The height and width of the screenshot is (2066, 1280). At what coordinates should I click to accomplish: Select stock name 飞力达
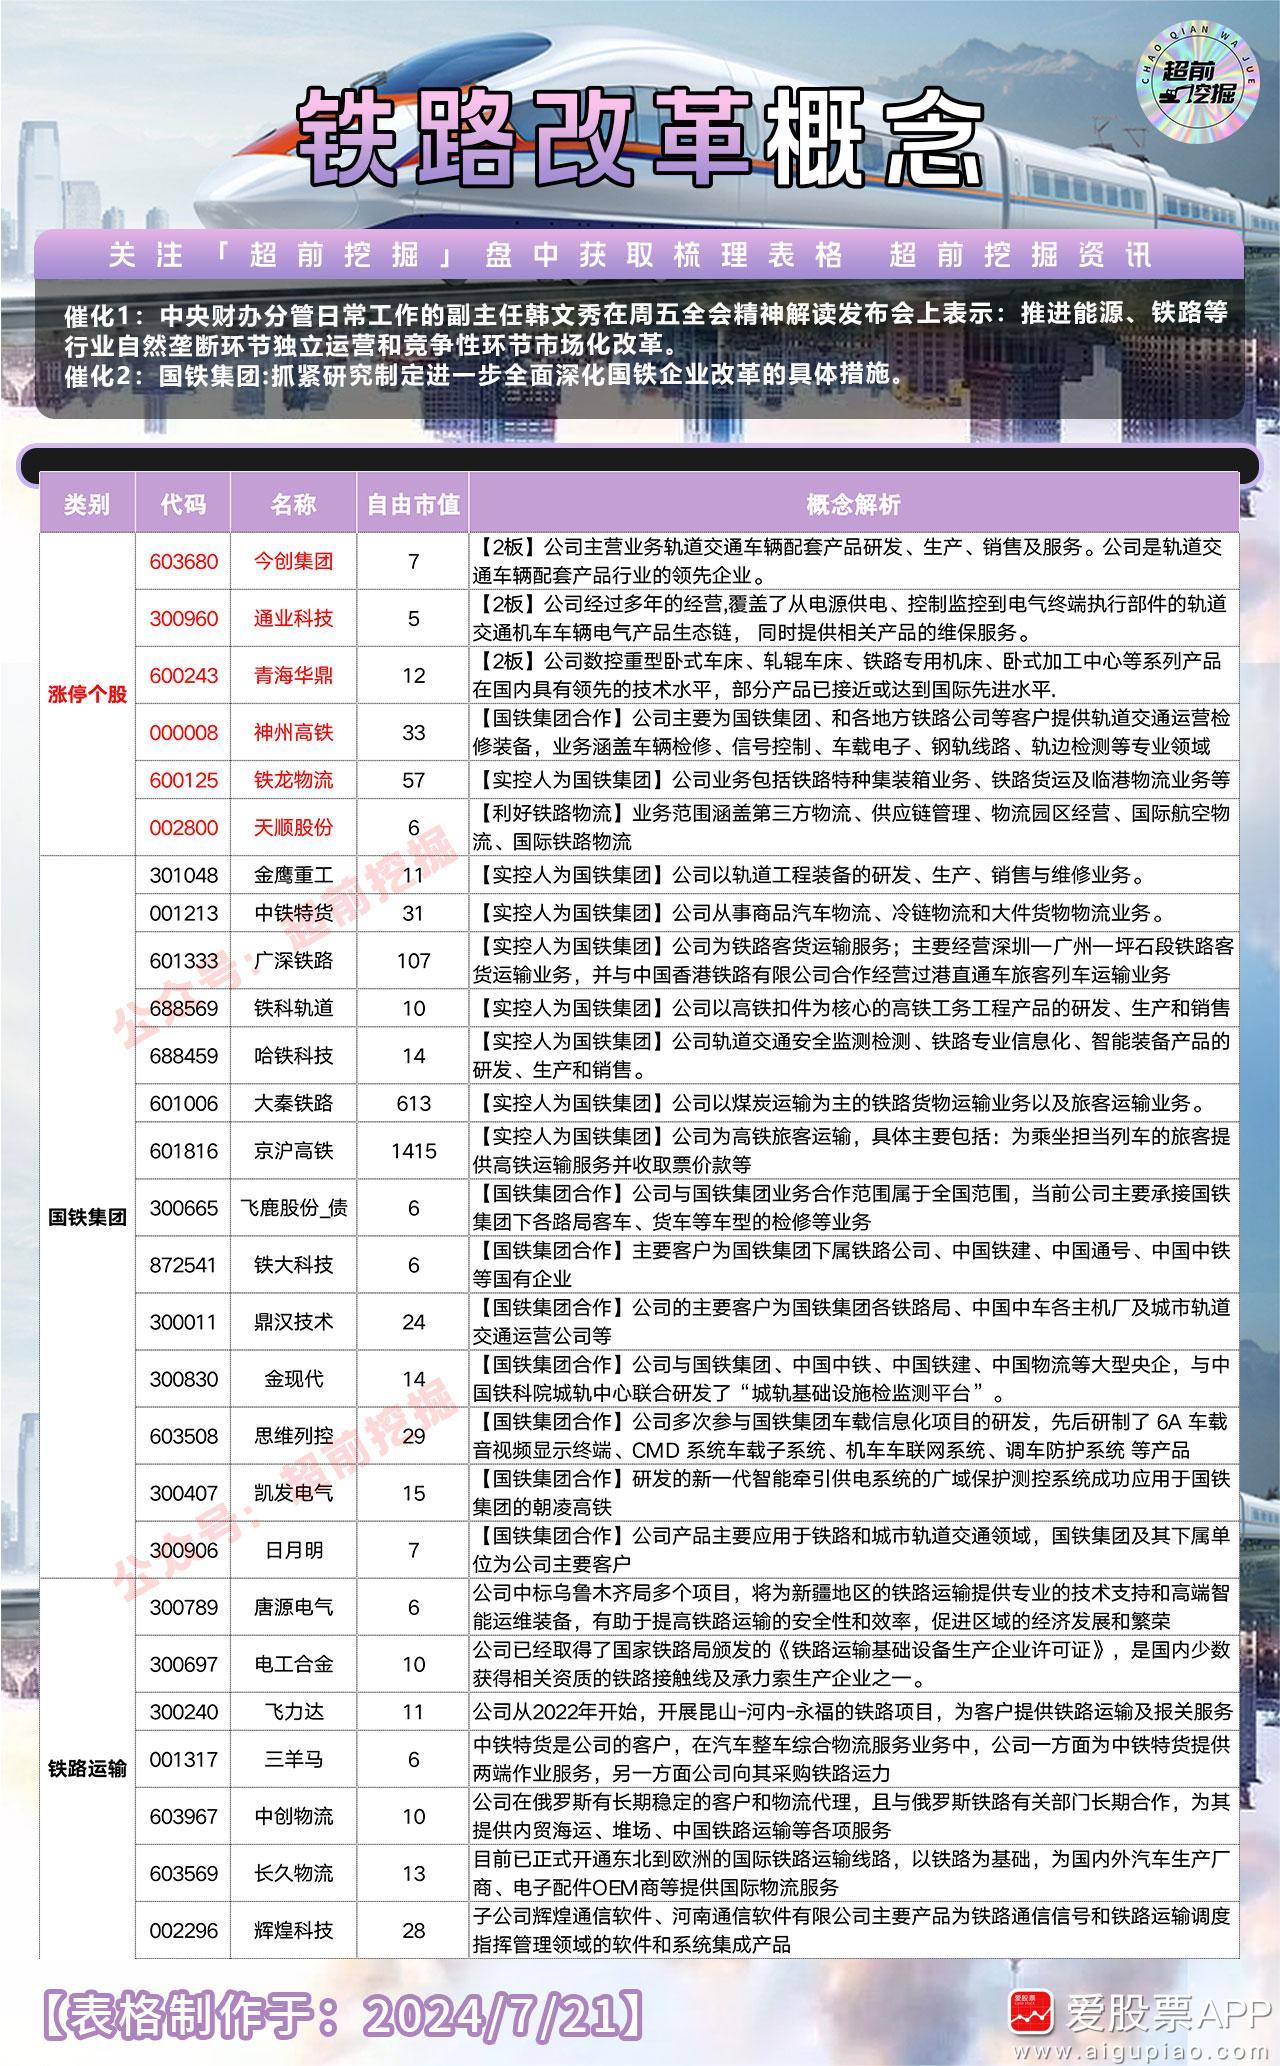pyautogui.click(x=293, y=1712)
